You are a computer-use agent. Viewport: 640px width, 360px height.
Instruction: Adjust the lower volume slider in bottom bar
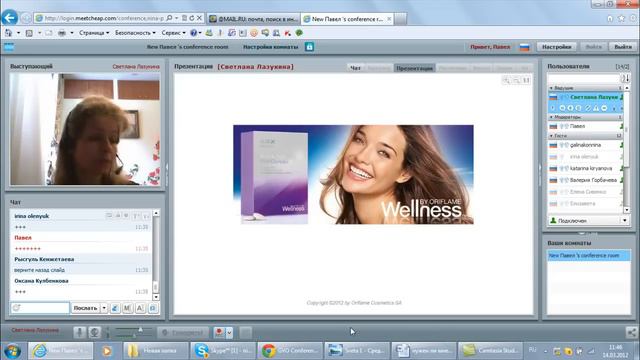[x=133, y=336]
